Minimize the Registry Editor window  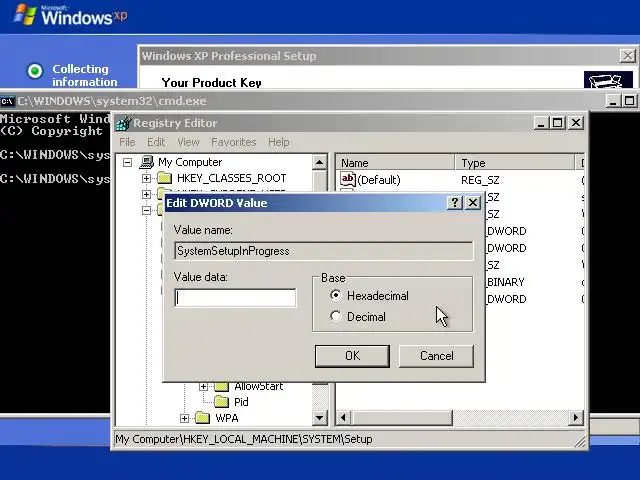[x=541, y=122]
